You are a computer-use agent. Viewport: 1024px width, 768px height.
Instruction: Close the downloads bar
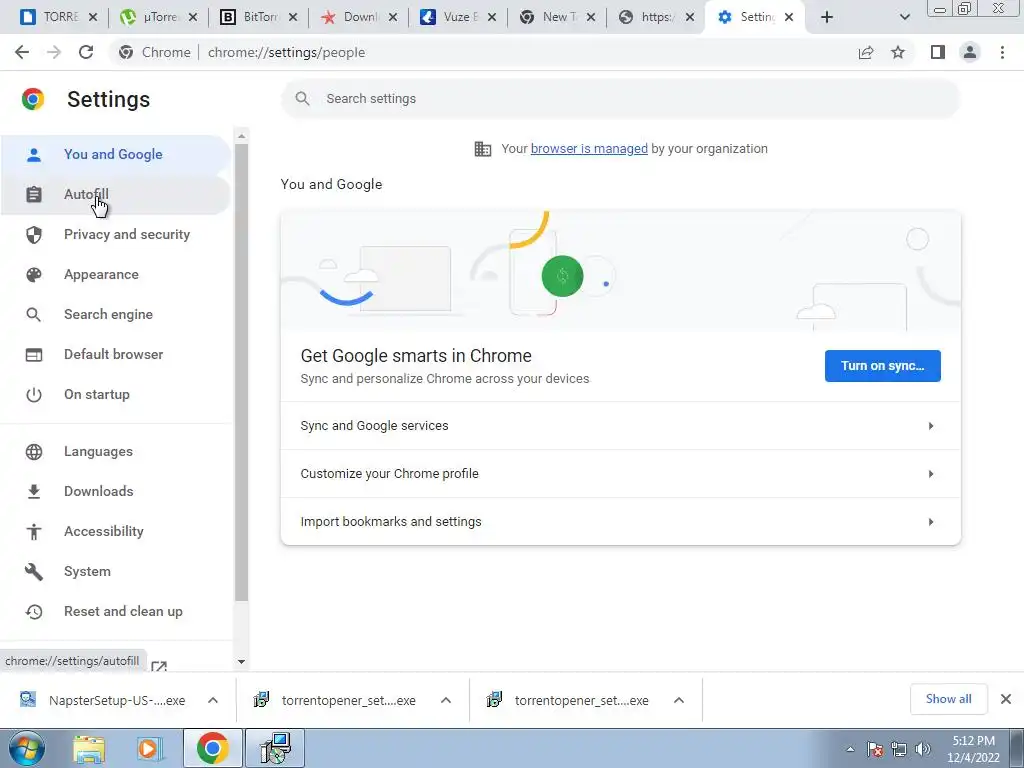[x=1006, y=699]
